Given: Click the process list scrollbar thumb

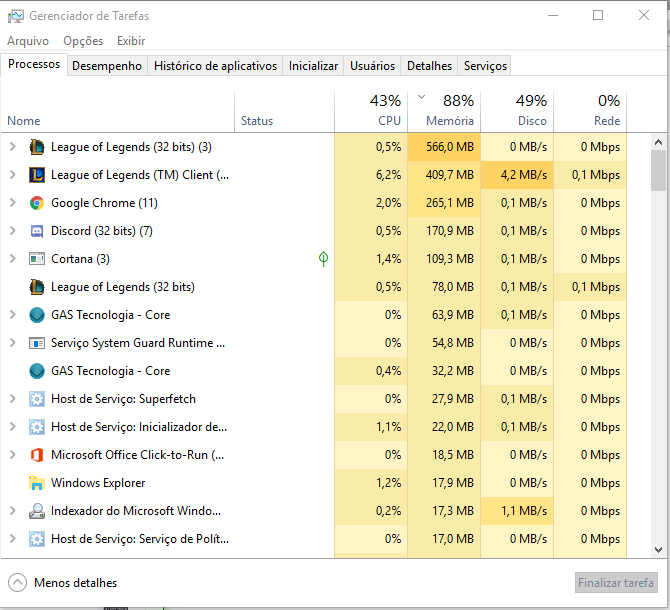Looking at the screenshot, I should click(x=658, y=170).
